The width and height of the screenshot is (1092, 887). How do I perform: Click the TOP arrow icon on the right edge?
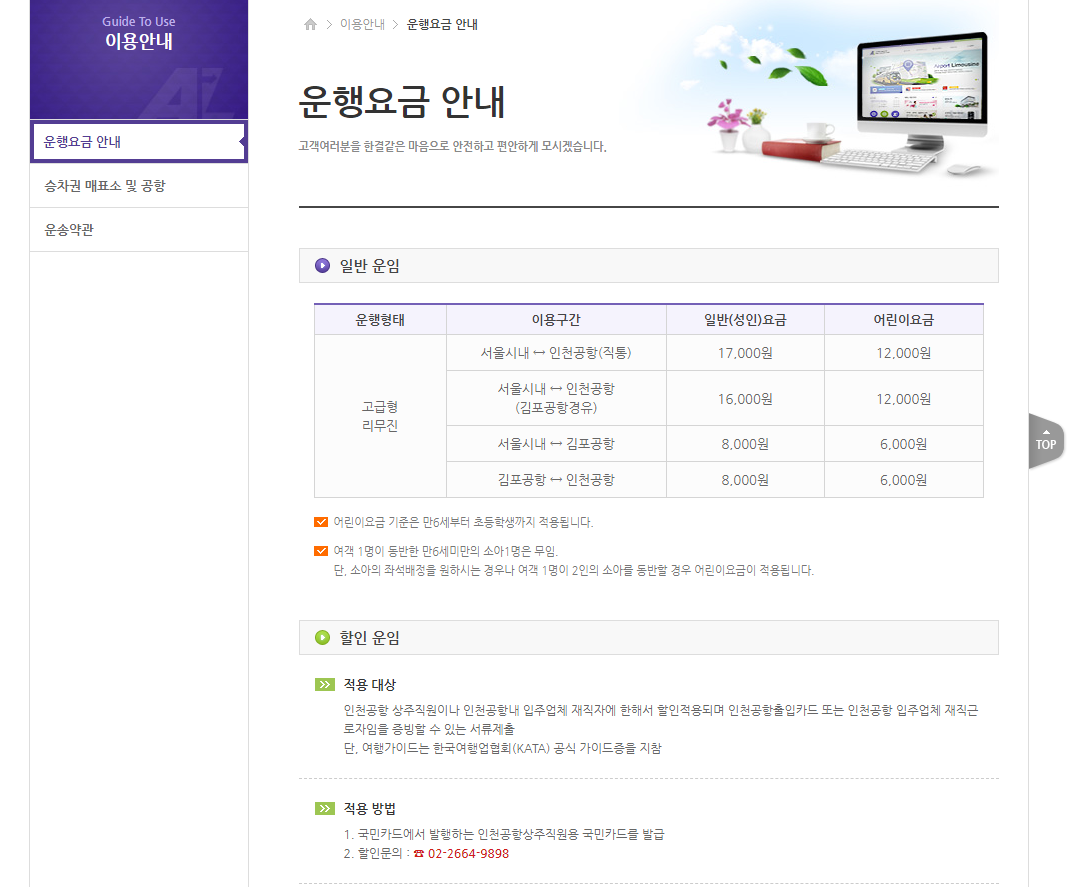point(1045,441)
